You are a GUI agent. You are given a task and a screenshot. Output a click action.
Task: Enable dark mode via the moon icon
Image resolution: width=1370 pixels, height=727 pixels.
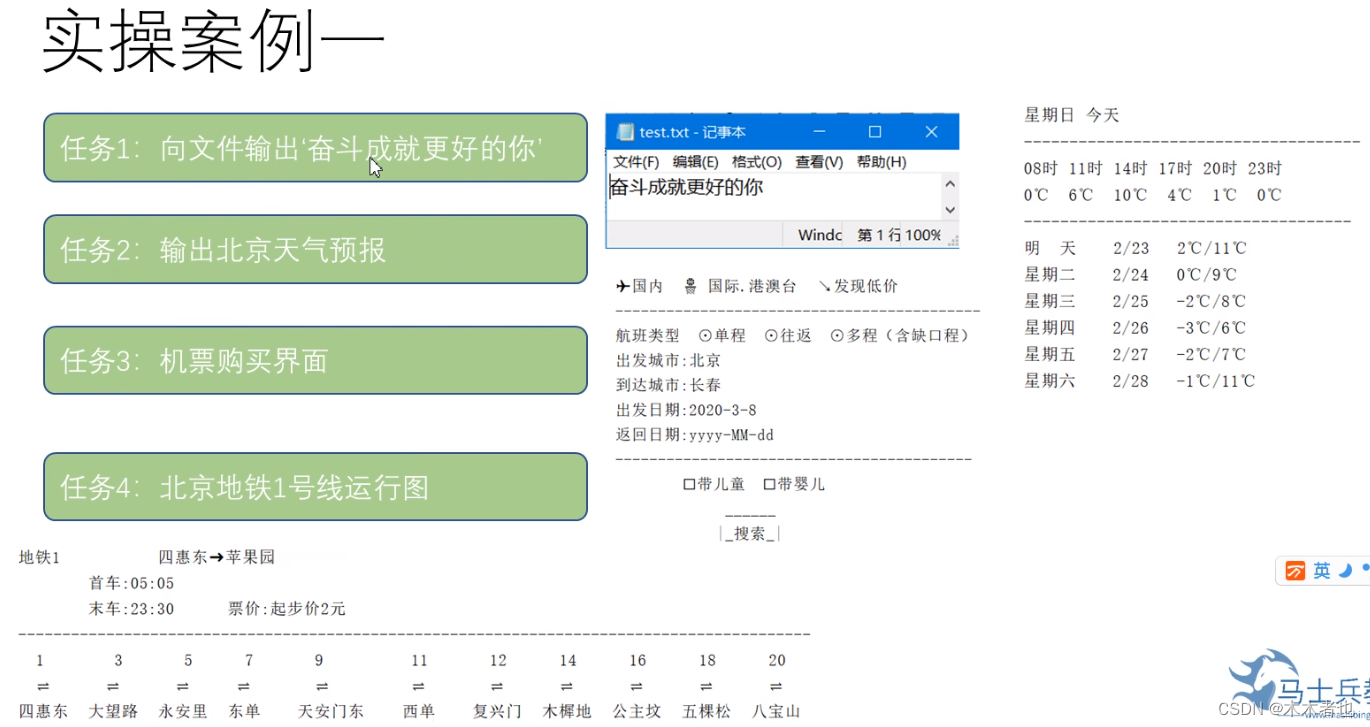pos(1345,570)
